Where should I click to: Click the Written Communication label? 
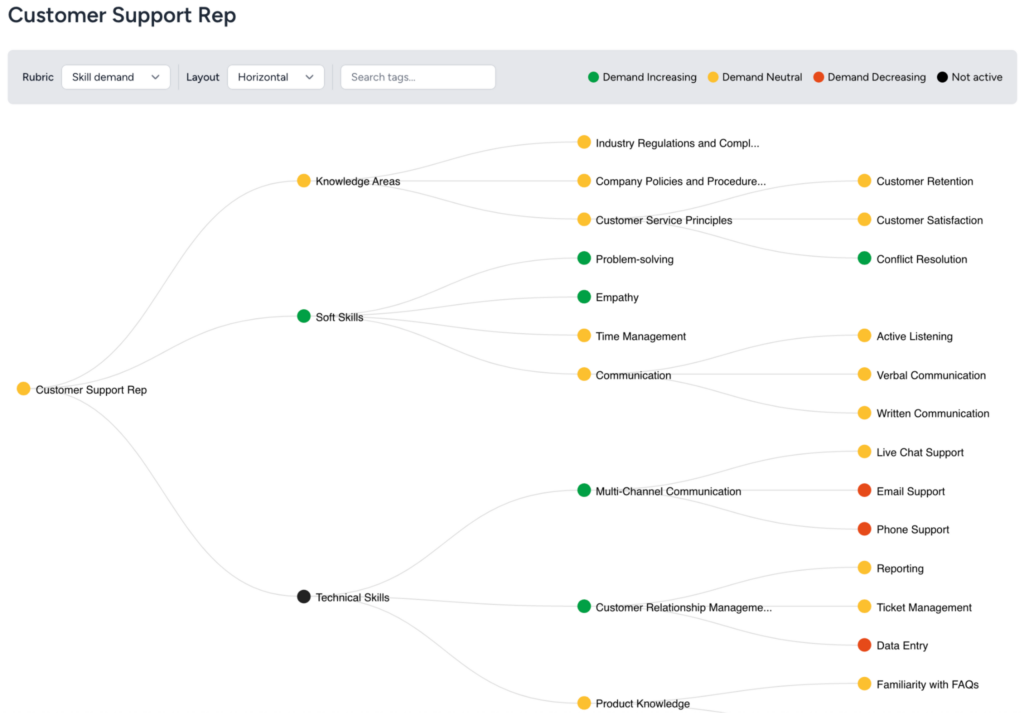[x=933, y=413]
